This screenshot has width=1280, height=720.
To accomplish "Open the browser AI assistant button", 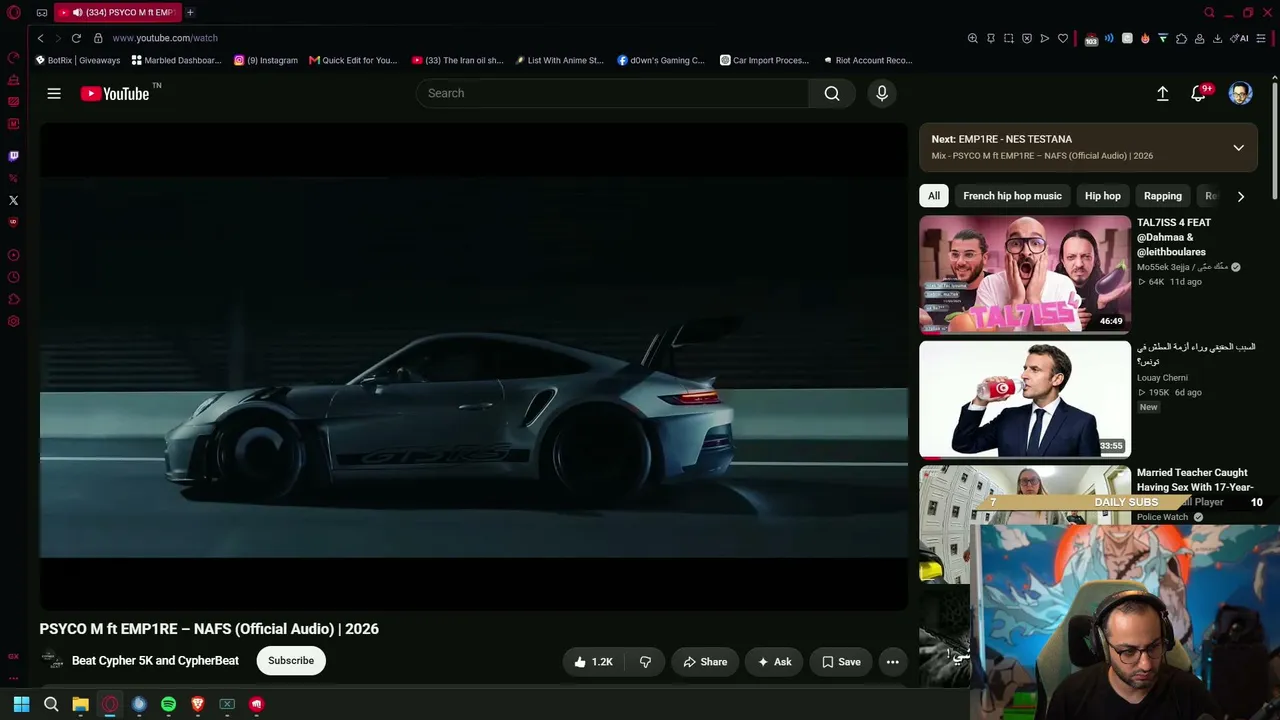I will click(1241, 38).
